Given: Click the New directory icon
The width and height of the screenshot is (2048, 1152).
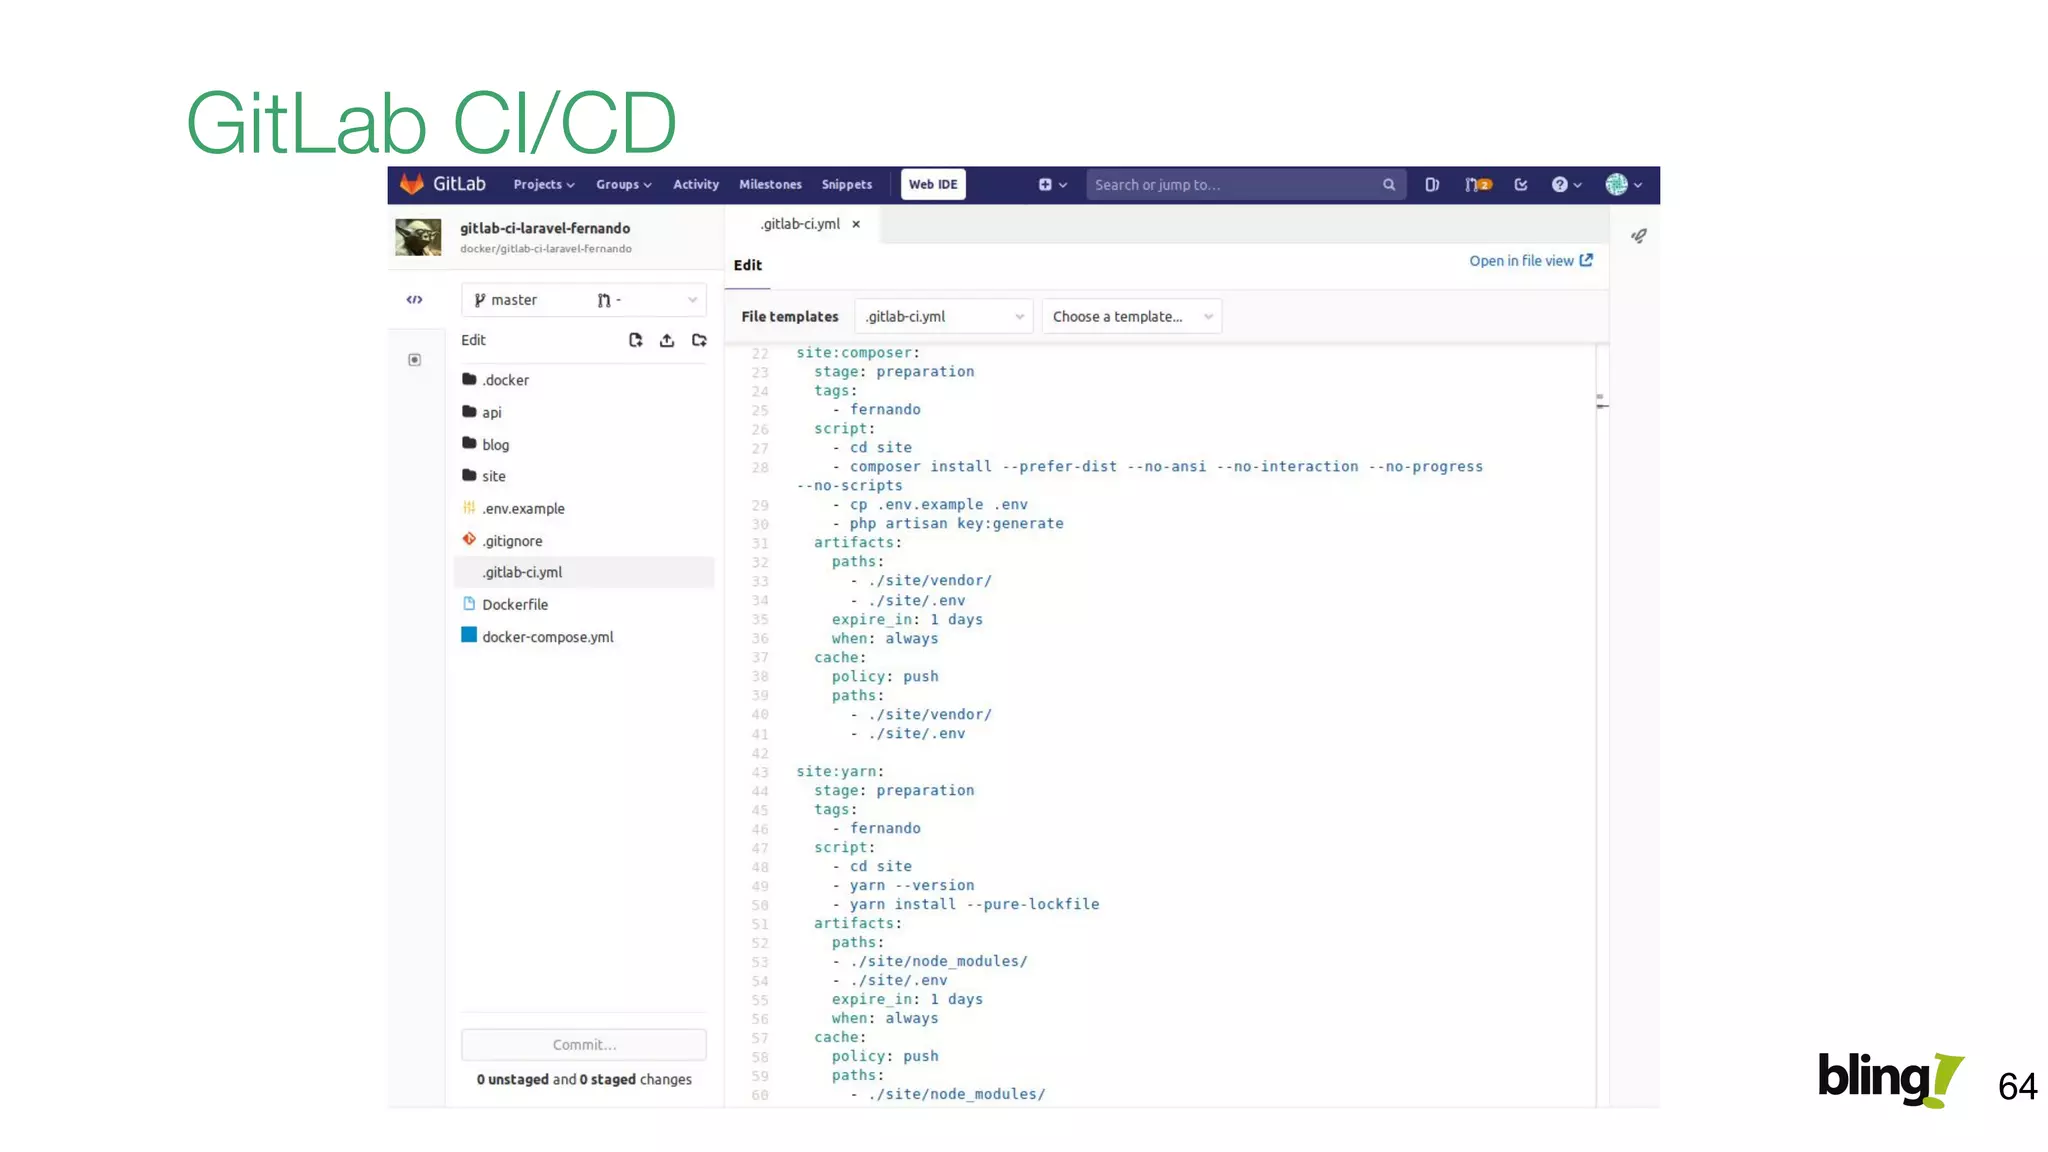Looking at the screenshot, I should (x=699, y=340).
